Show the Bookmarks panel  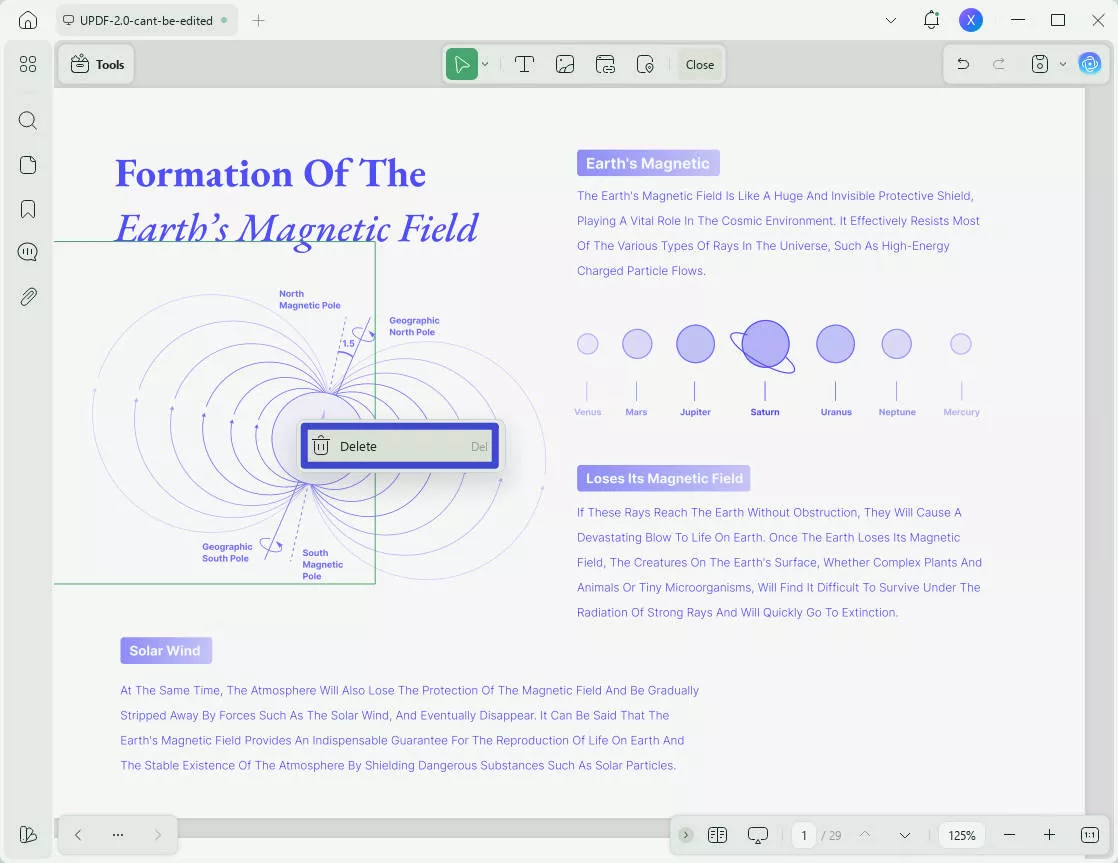point(28,209)
